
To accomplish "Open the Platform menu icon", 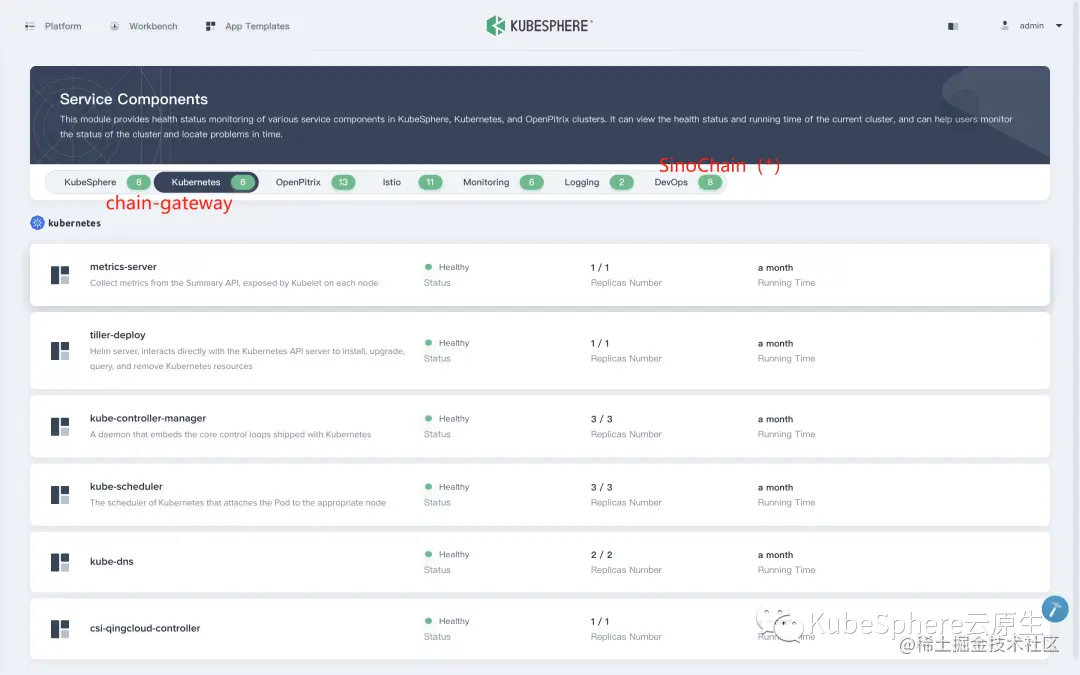I will [x=30, y=26].
